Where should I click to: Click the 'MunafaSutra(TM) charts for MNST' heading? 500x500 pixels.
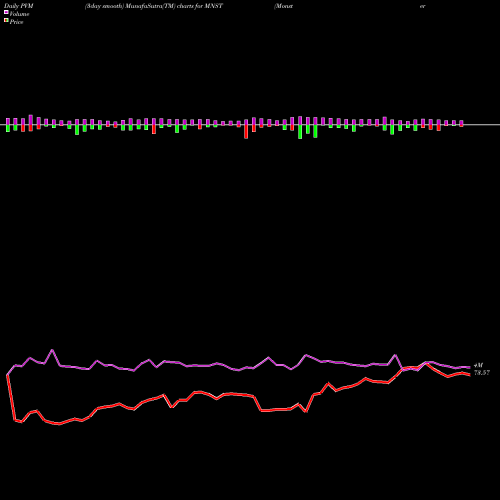tap(174, 6)
